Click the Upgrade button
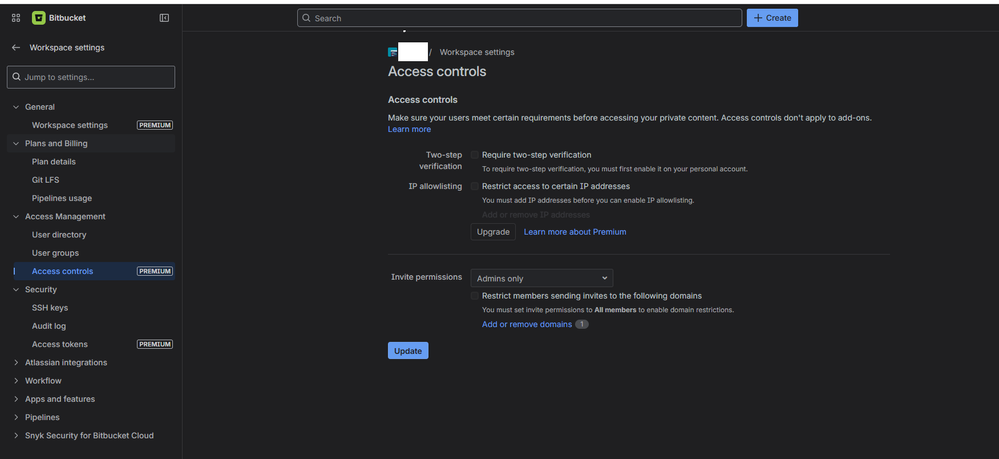Viewport: 999px width, 459px height. click(493, 232)
